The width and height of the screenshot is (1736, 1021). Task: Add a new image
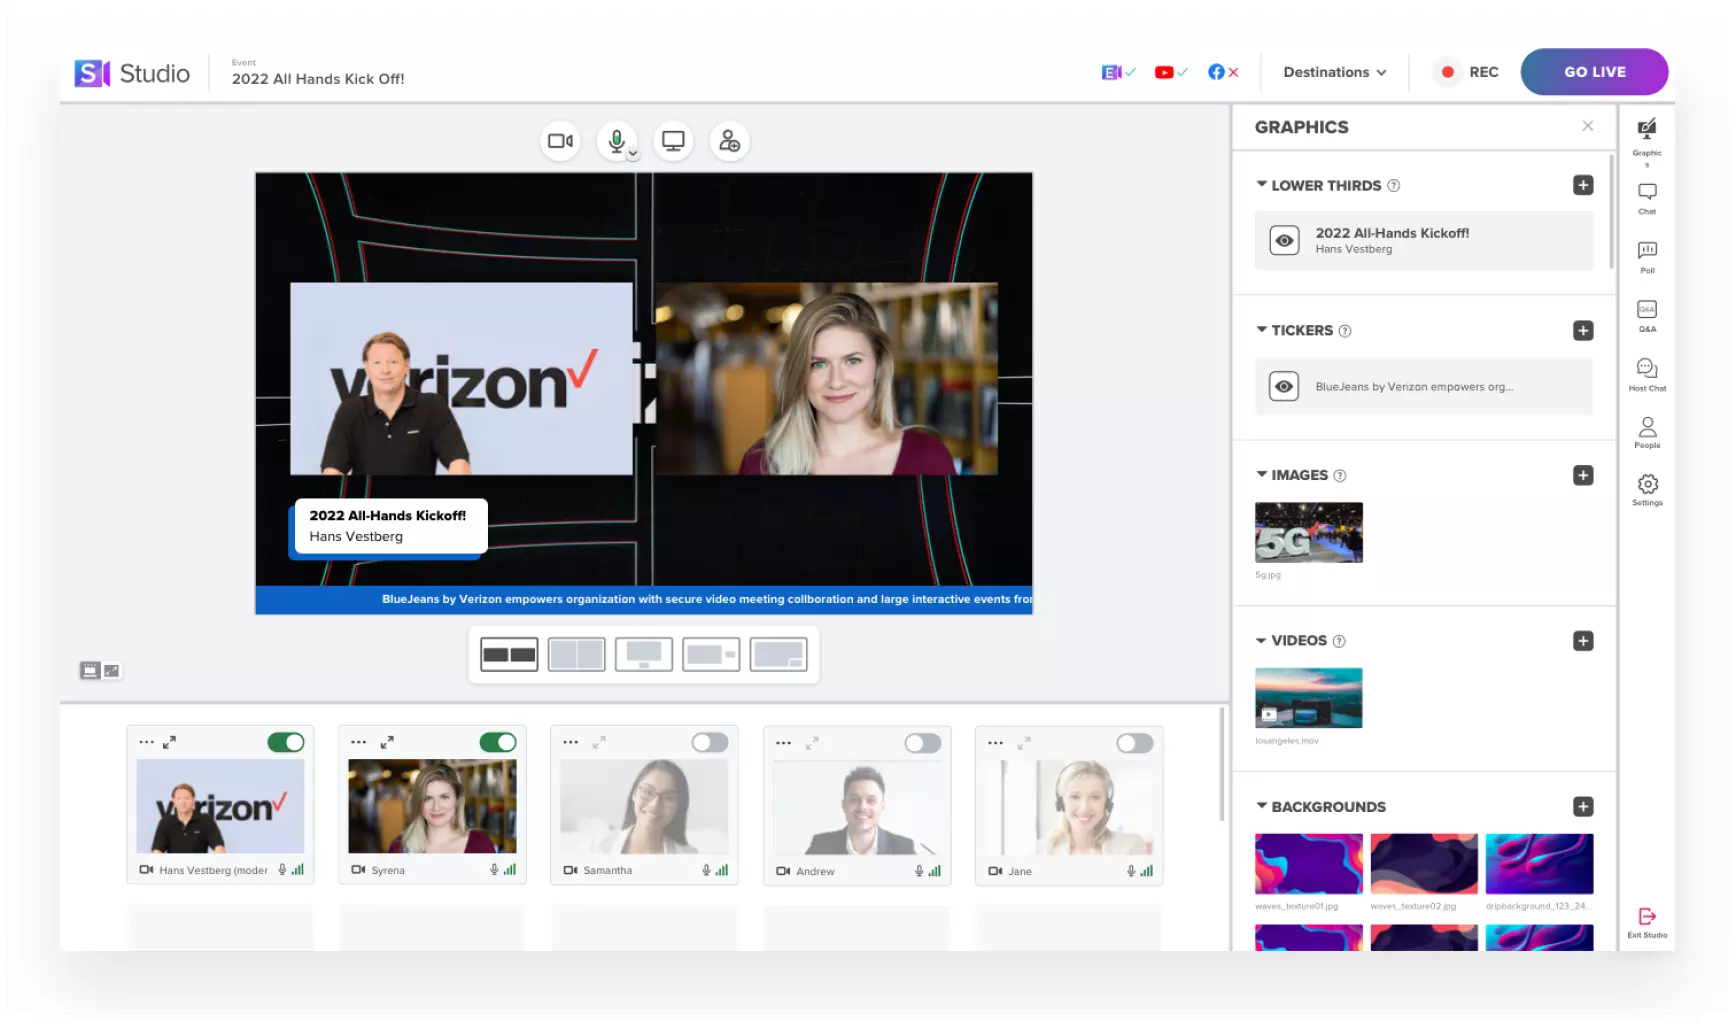click(x=1582, y=475)
